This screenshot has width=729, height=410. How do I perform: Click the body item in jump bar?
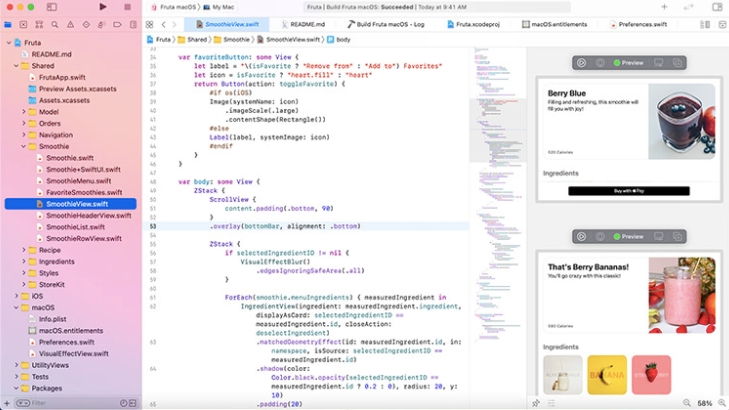tap(339, 40)
